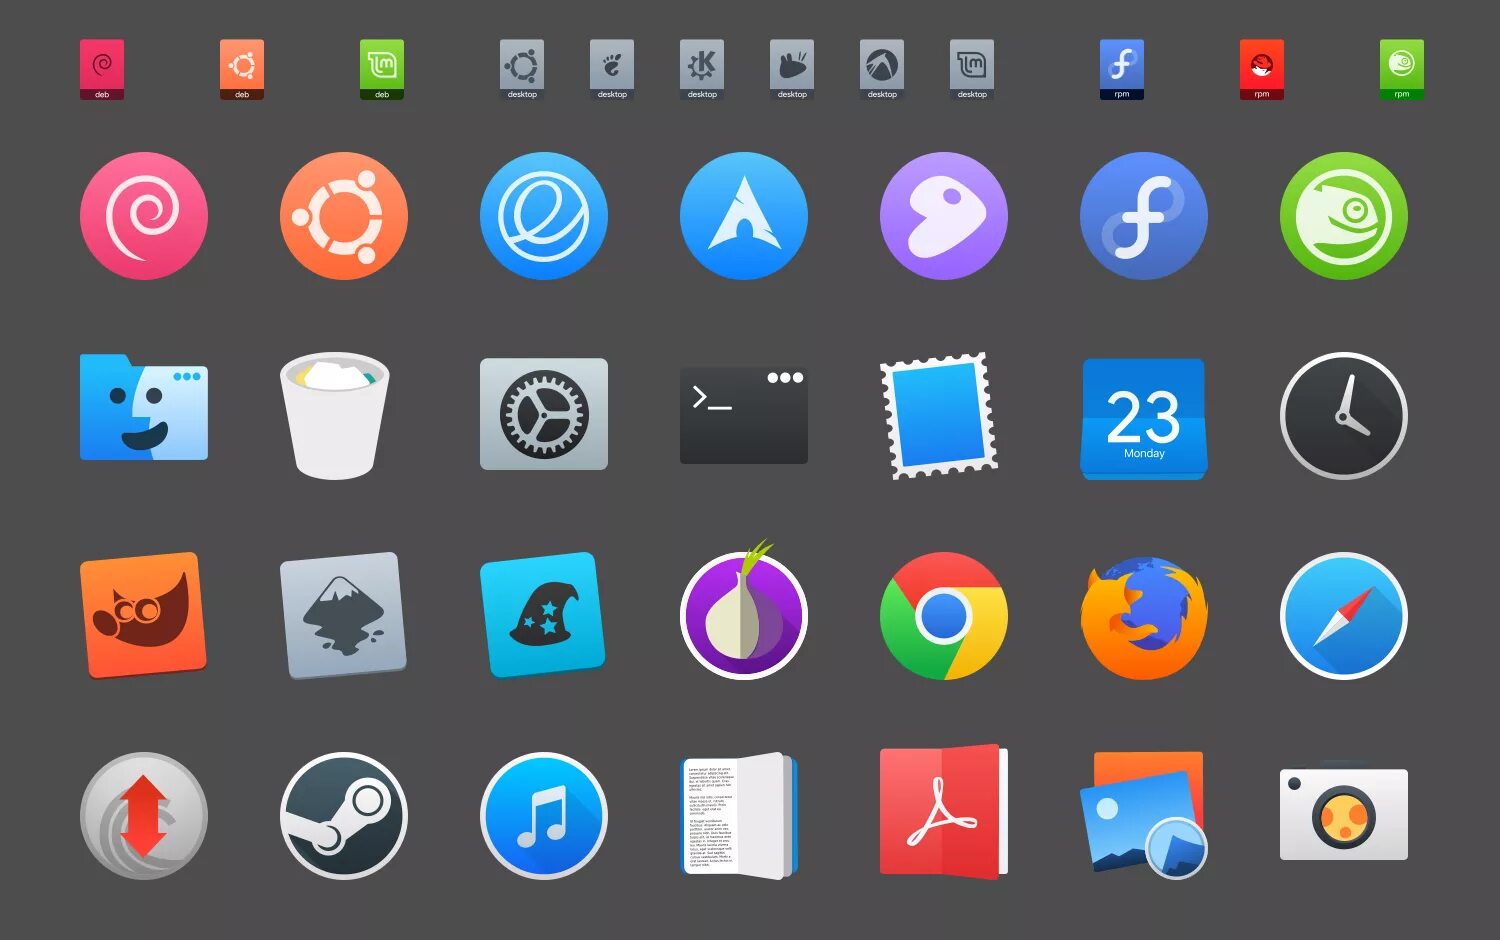Click the green openSUSE rpm package icon

pos(1402,70)
